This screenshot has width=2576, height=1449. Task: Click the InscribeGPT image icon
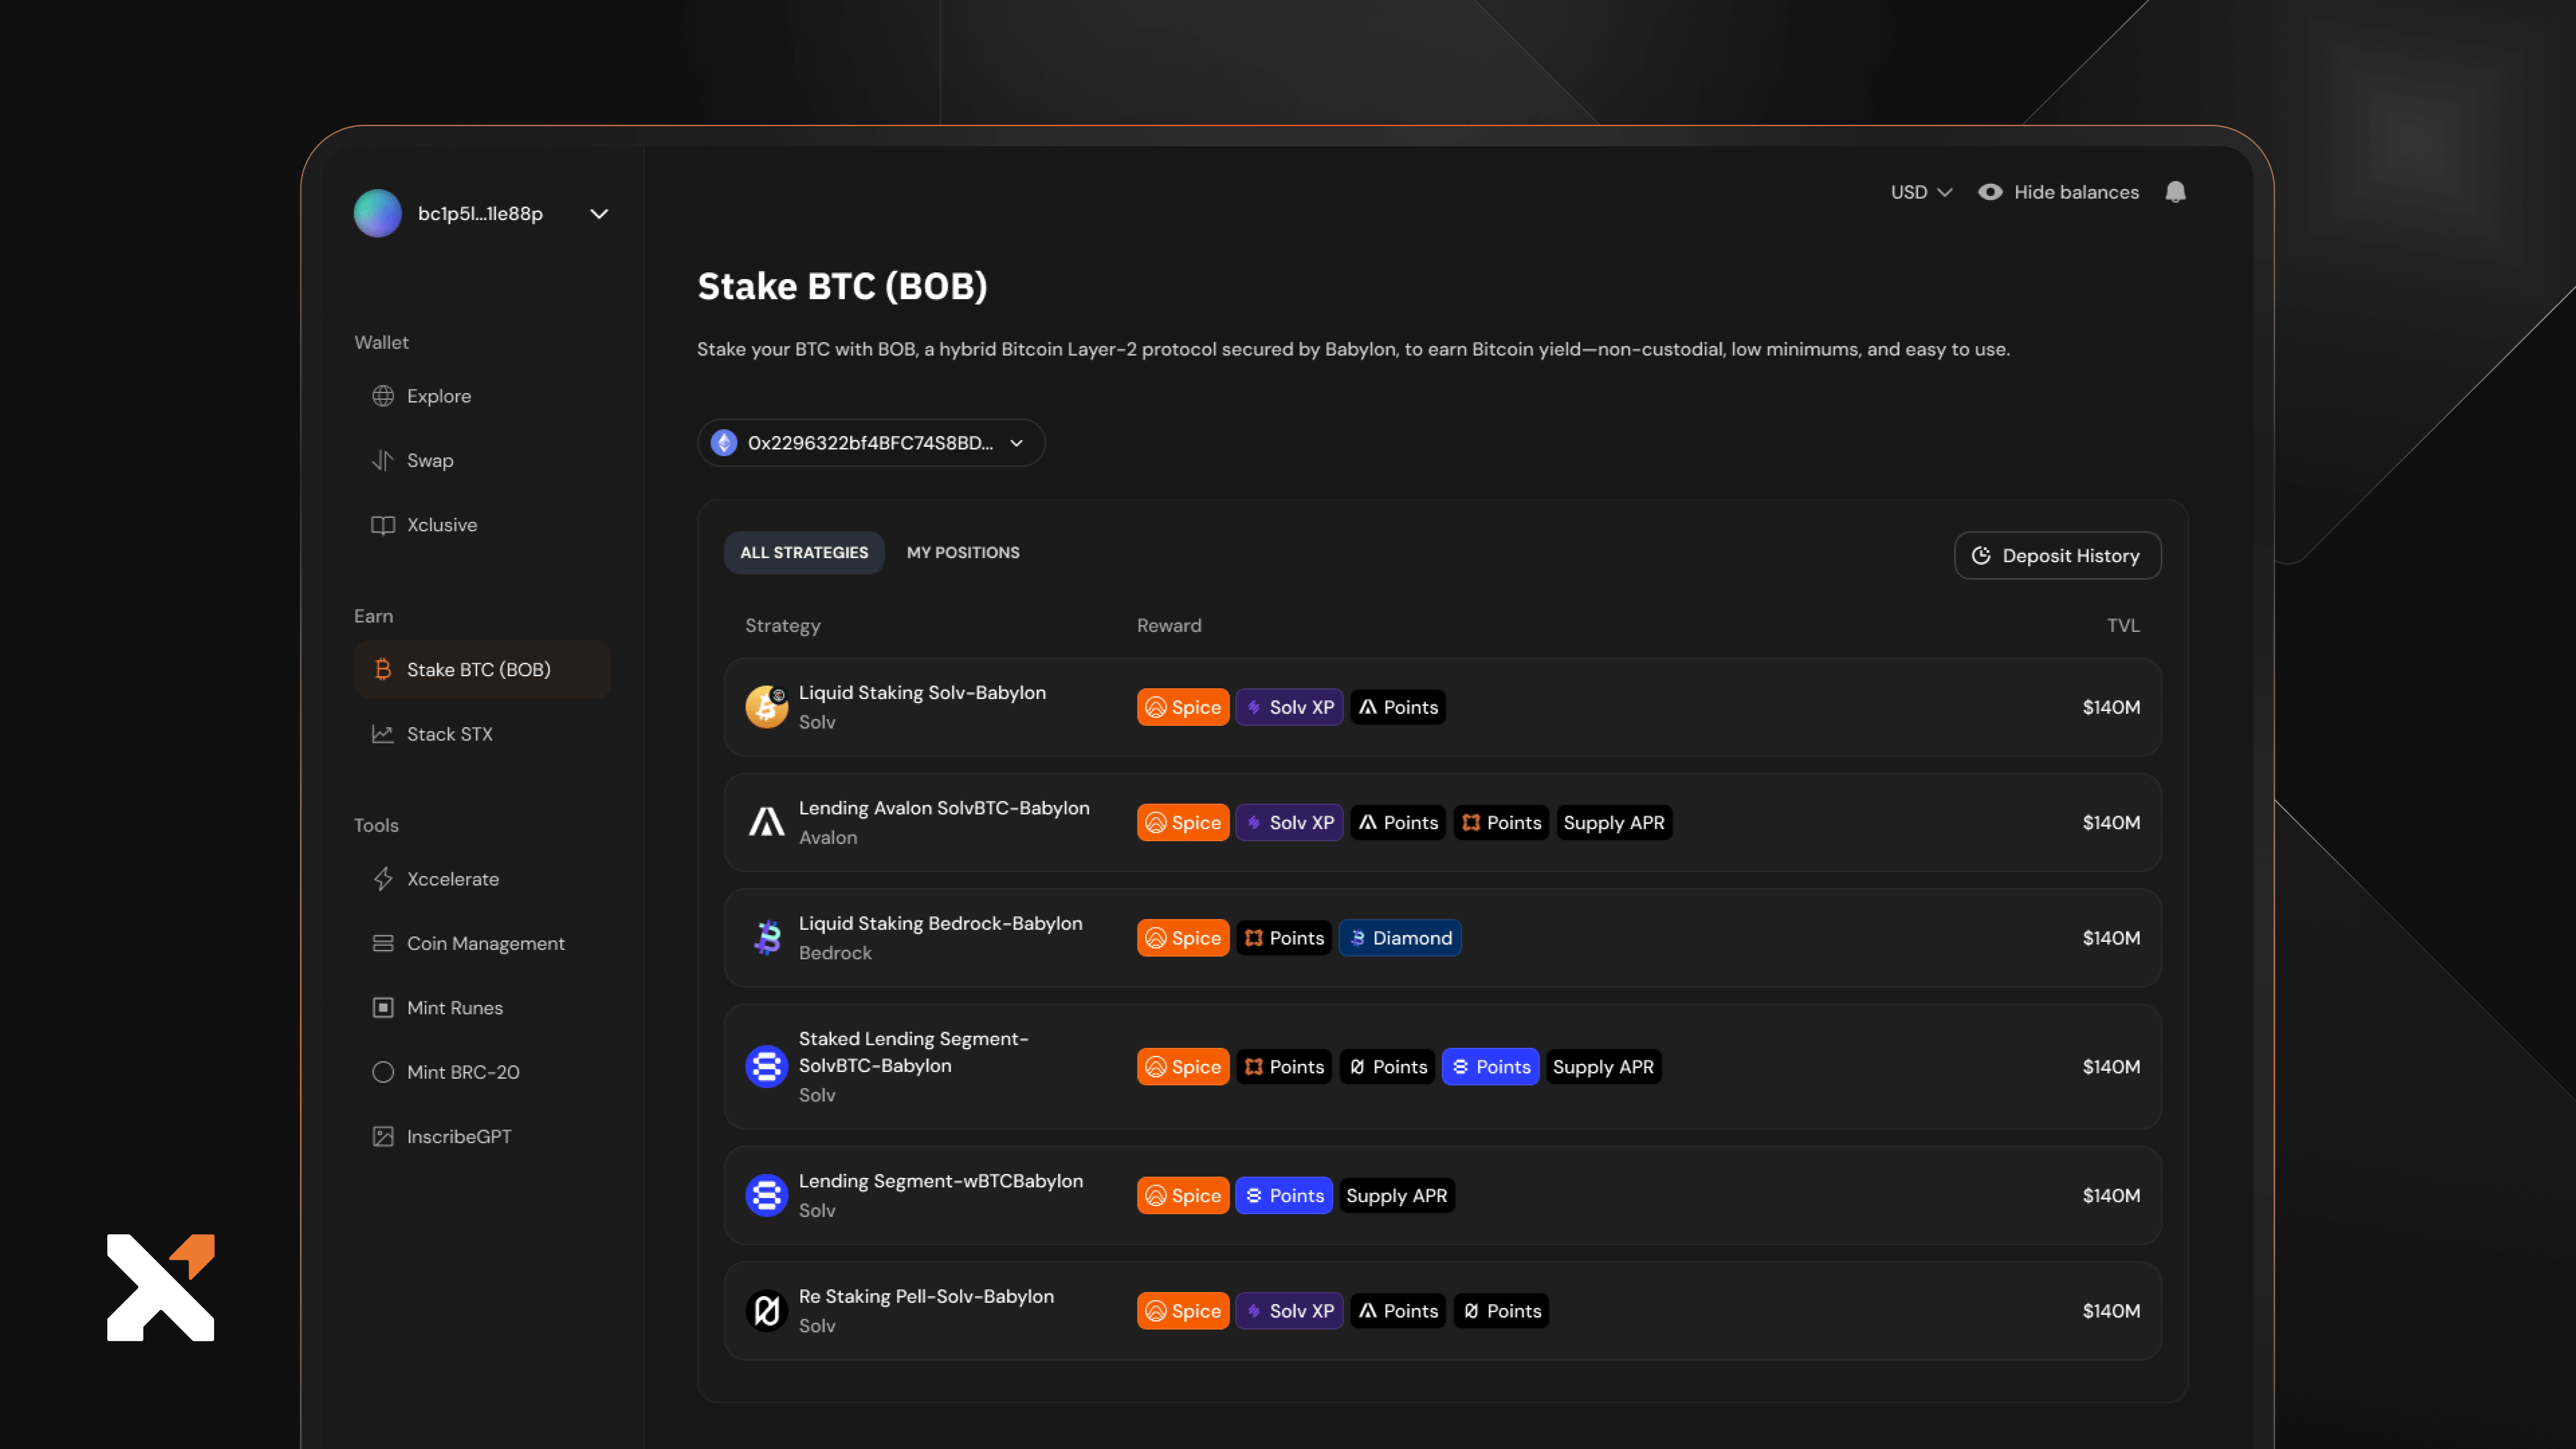383,1136
